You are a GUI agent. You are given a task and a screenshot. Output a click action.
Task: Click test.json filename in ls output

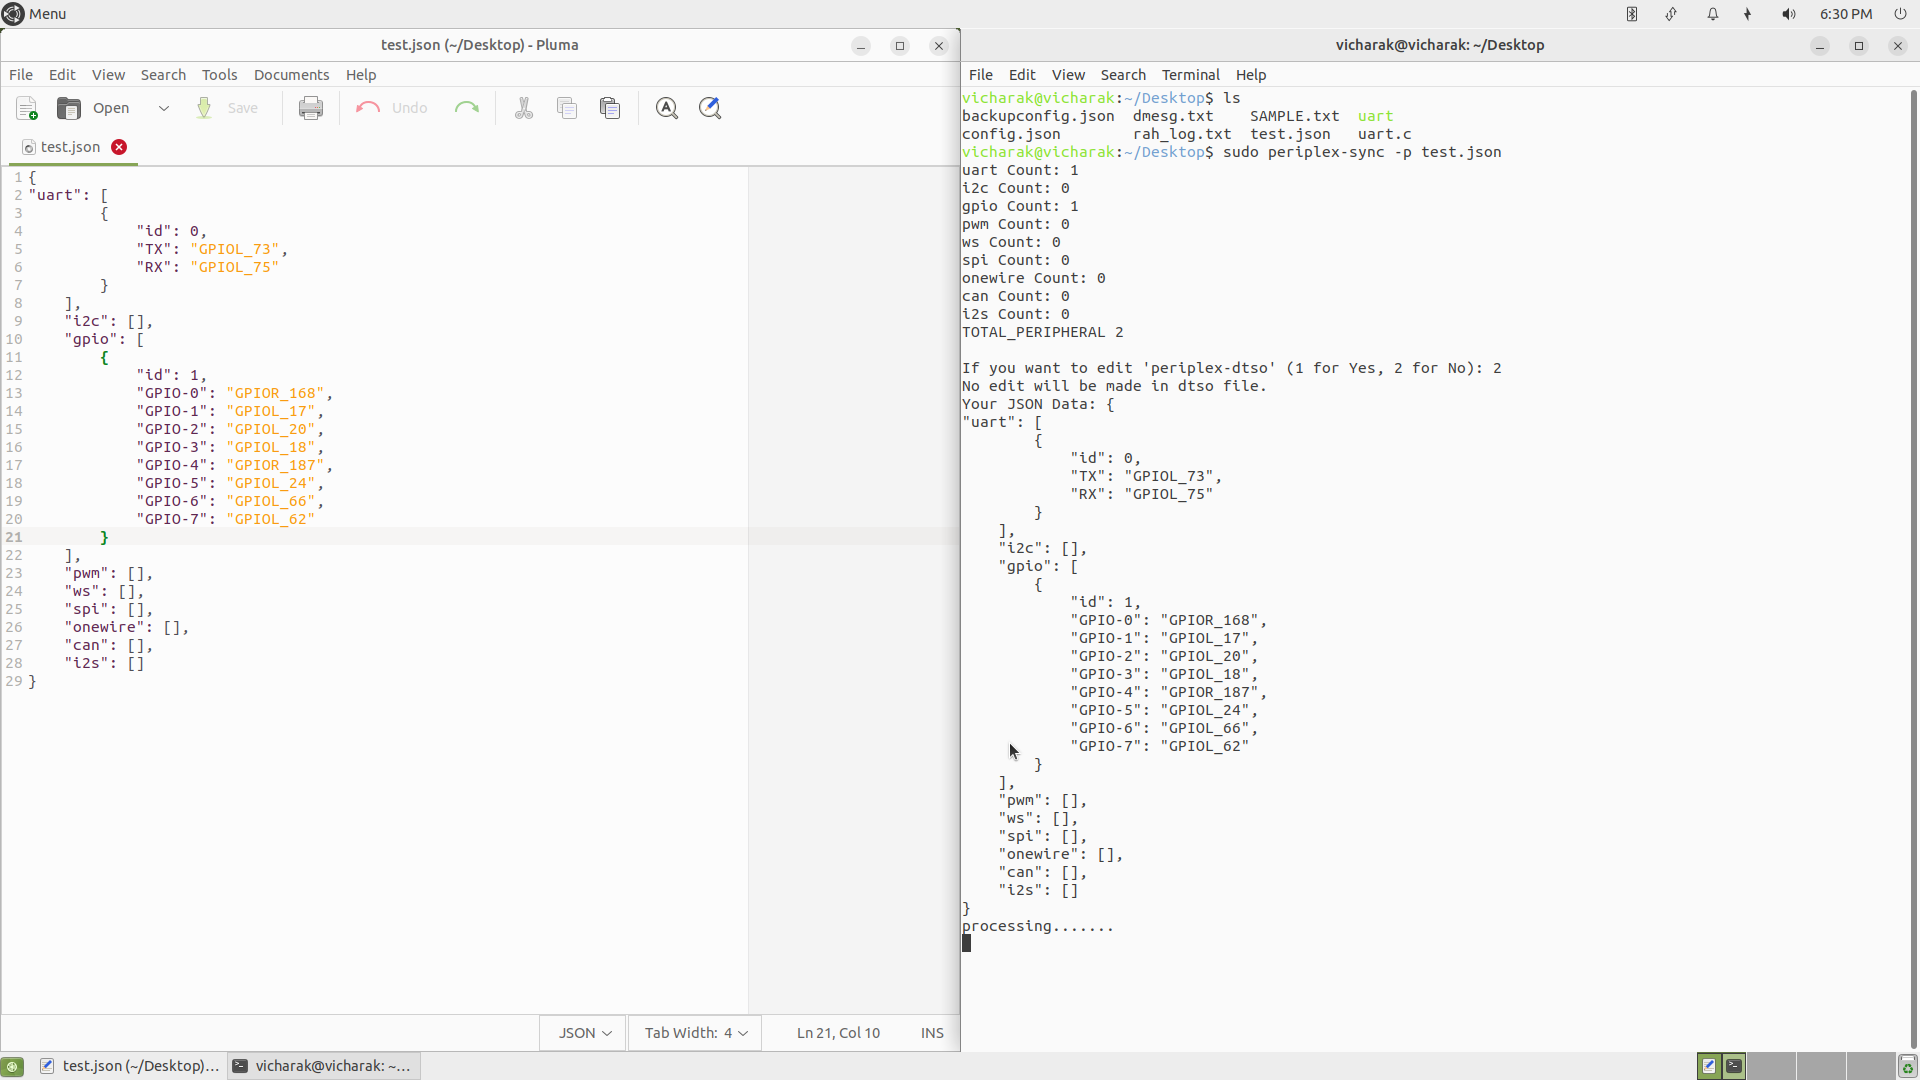click(x=1290, y=134)
